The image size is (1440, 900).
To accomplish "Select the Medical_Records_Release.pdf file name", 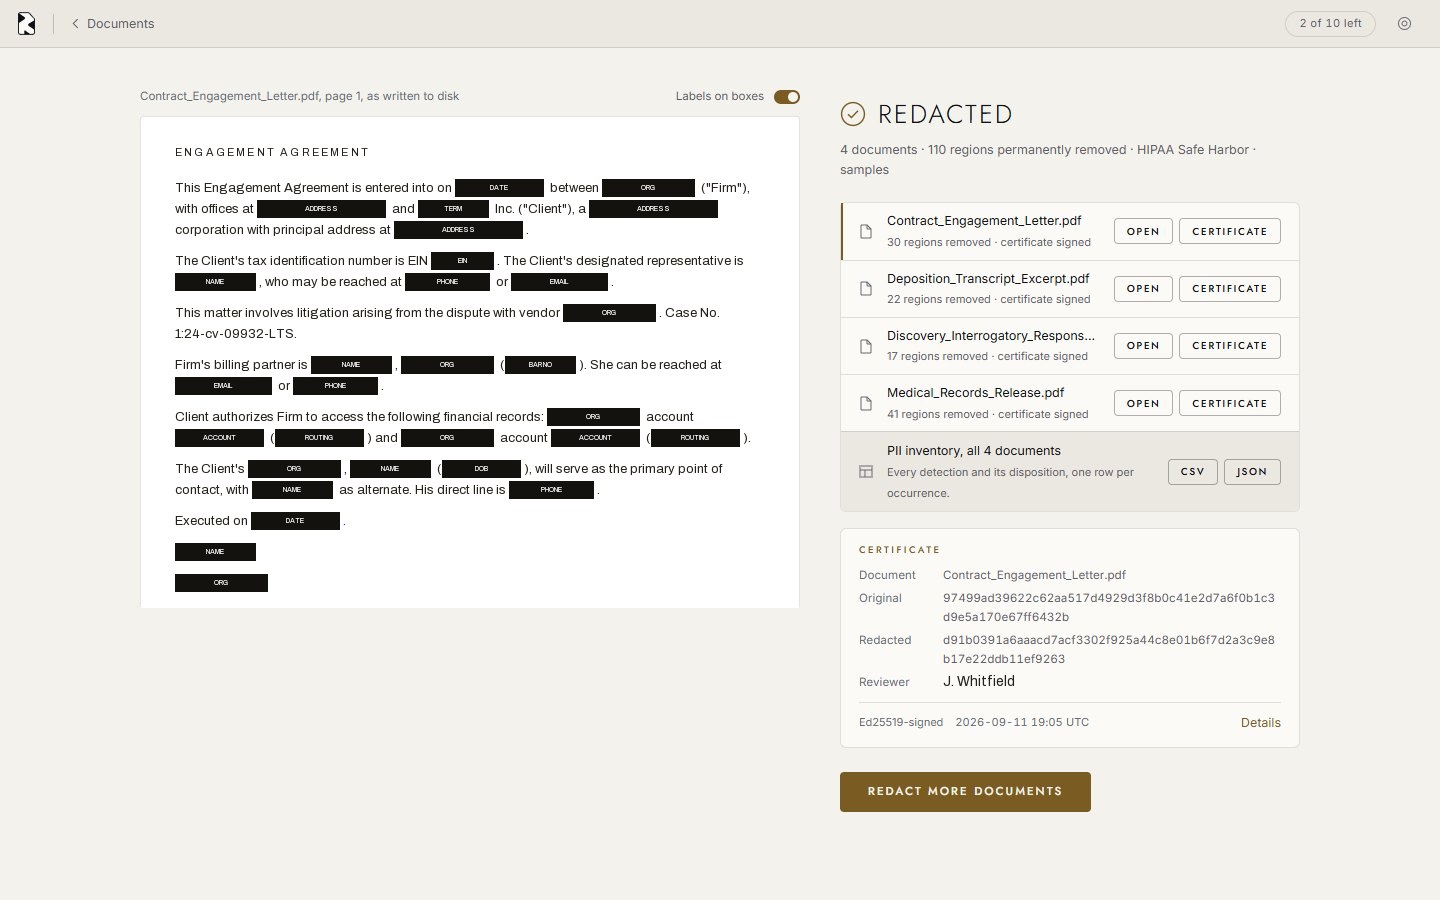I will 975,393.
